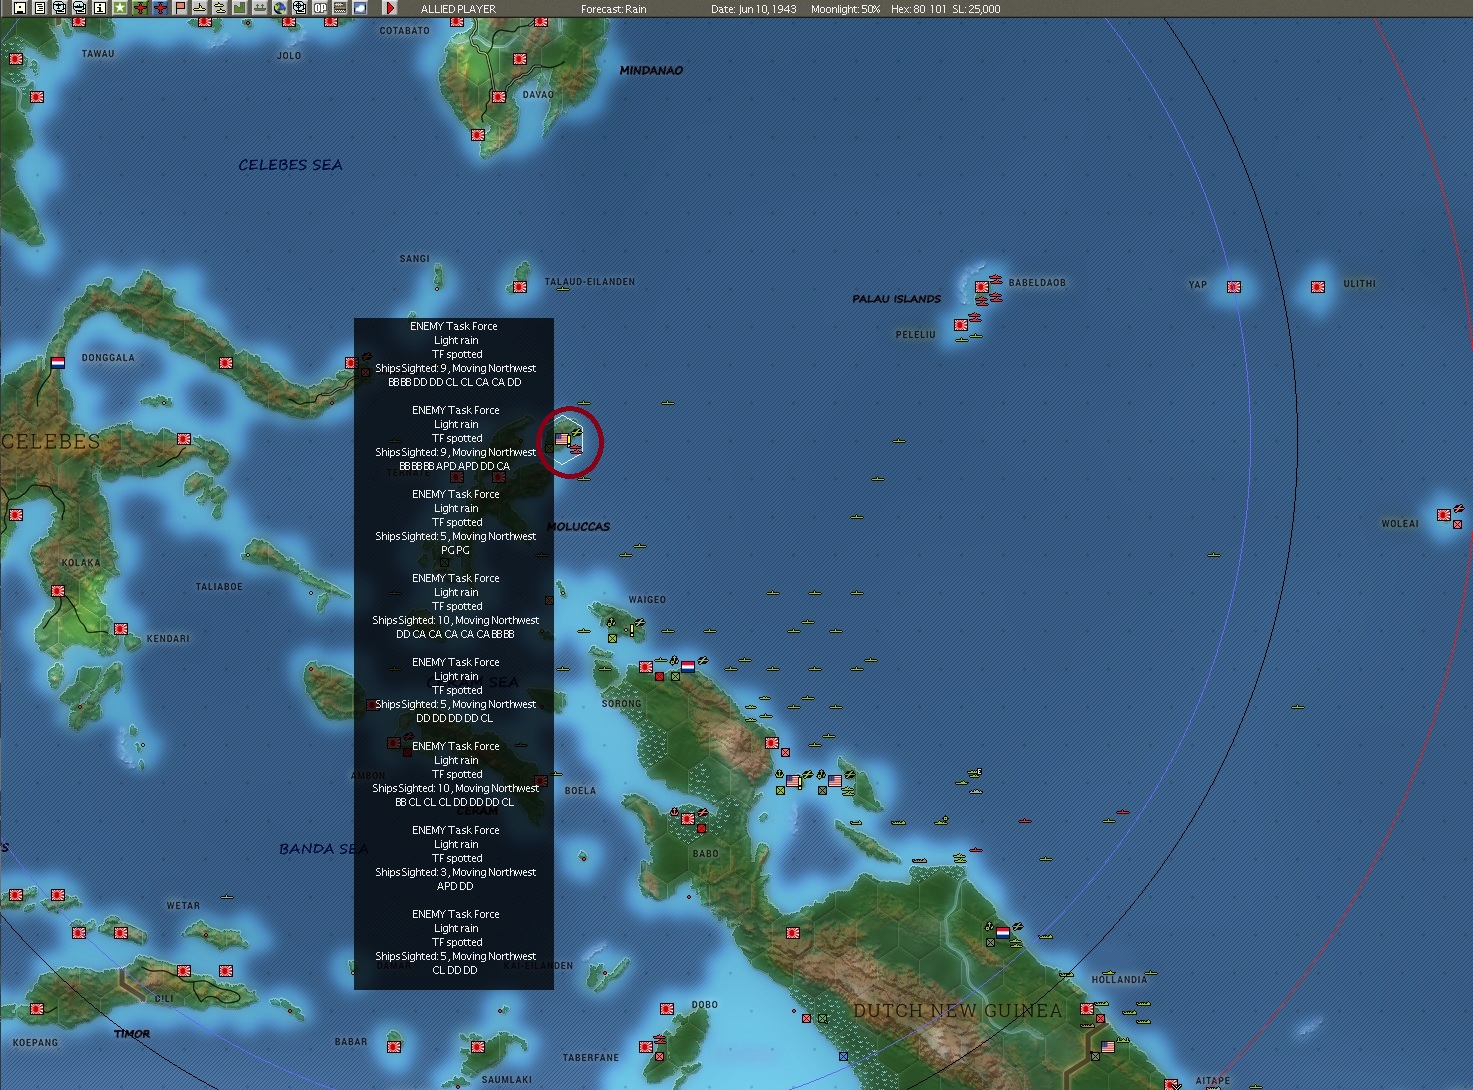Image resolution: width=1473 pixels, height=1090 pixels.
Task: Select the Dutch flag base at Donggala
Action: 58,363
